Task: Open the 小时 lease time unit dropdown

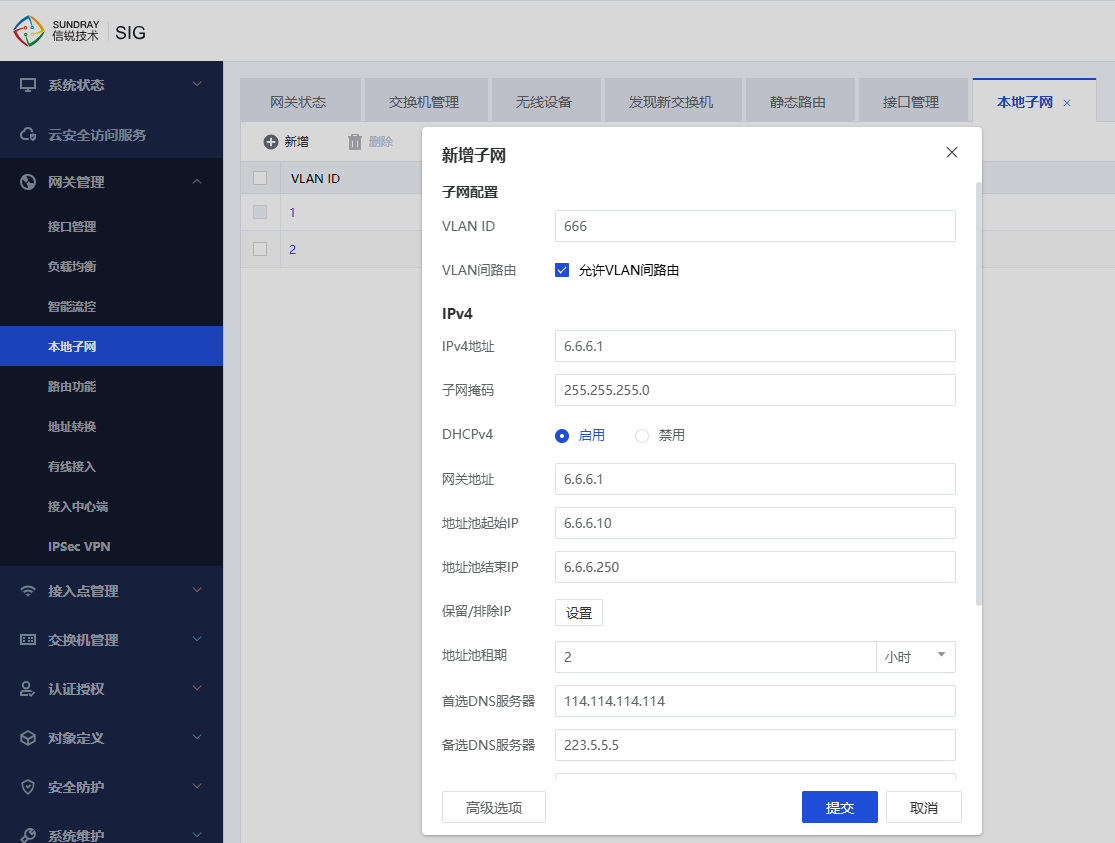Action: point(915,657)
